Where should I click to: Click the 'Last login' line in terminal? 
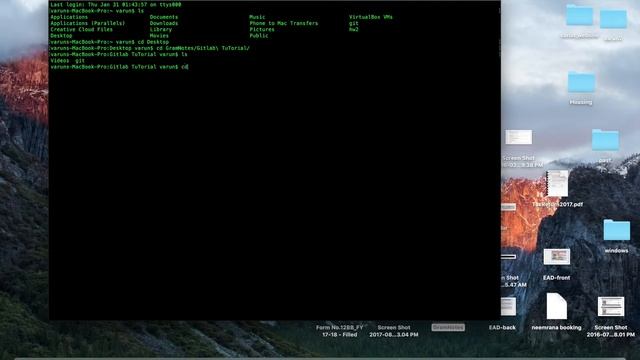coord(116,4)
